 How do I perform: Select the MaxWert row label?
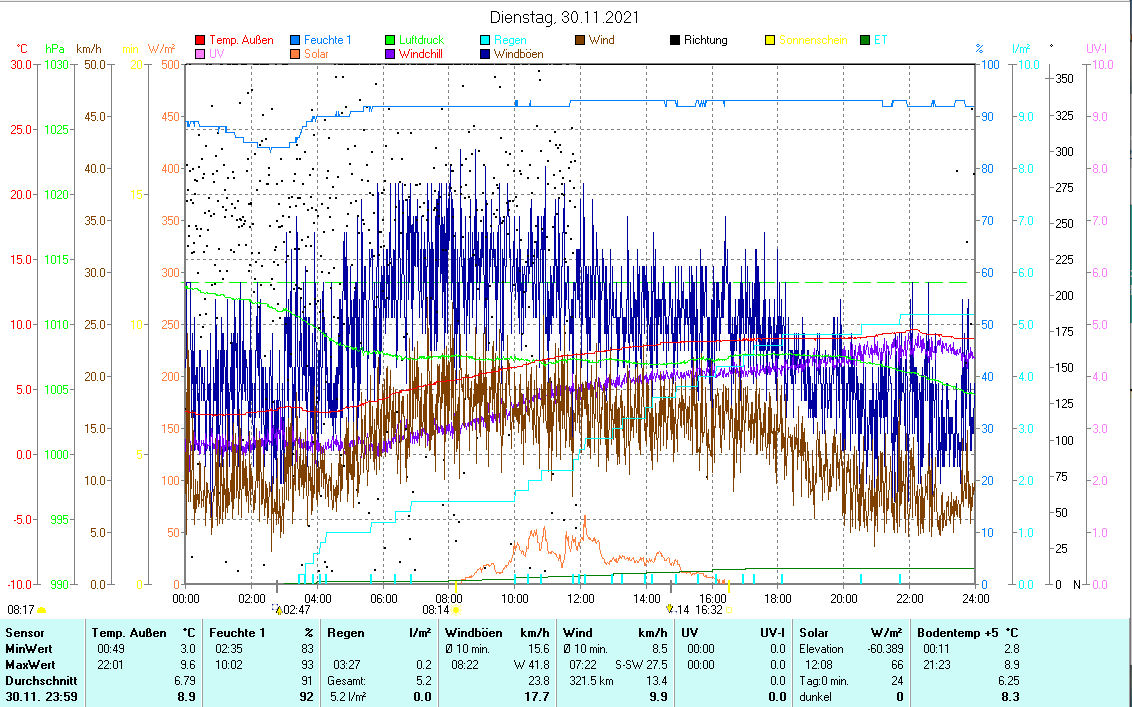(x=29, y=664)
